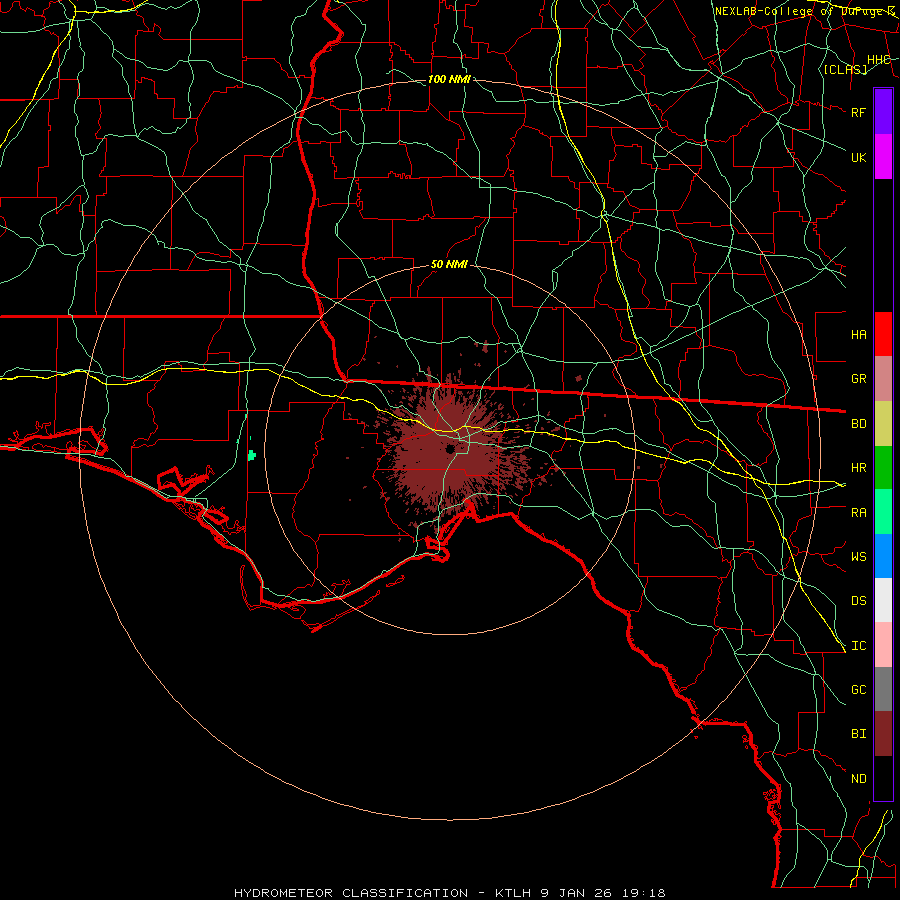Click the BI legend label
The image size is (900, 900).
tap(859, 734)
